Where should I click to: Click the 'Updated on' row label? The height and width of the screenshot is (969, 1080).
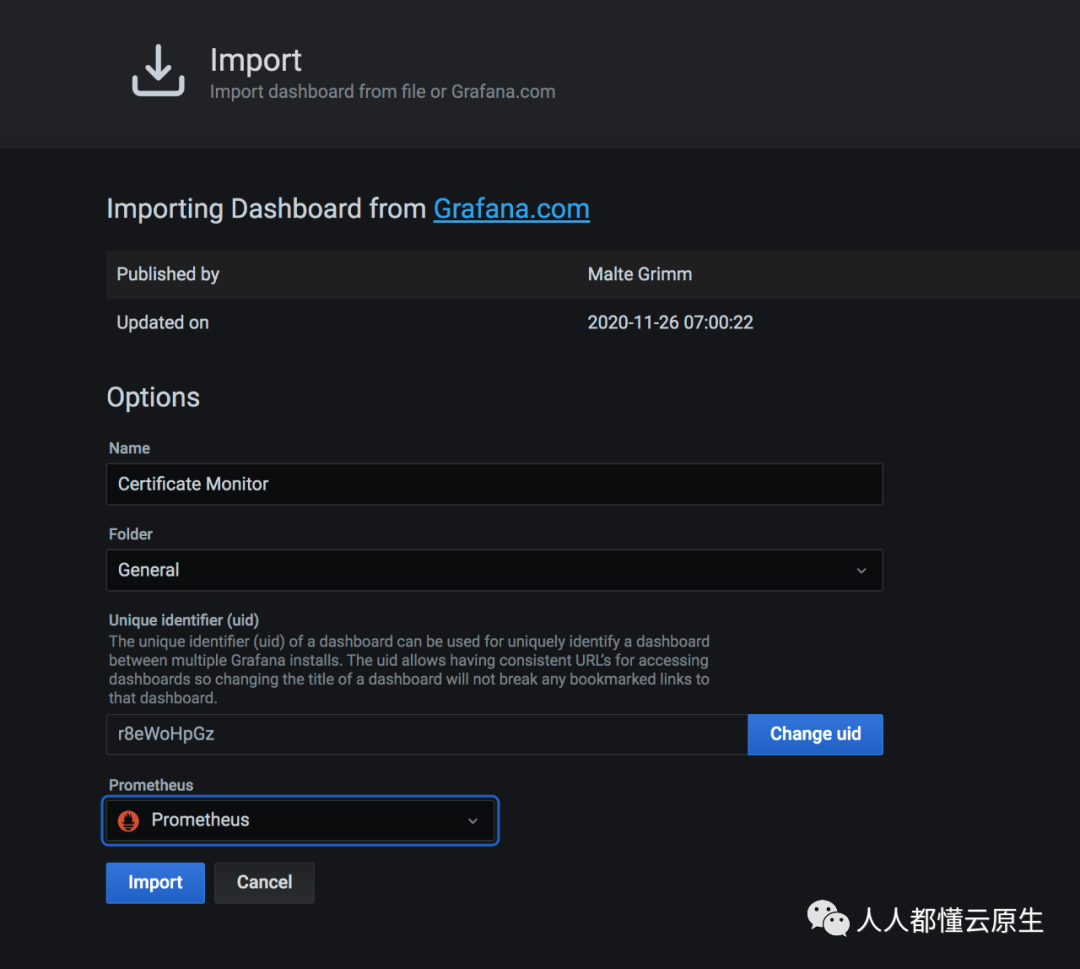163,322
